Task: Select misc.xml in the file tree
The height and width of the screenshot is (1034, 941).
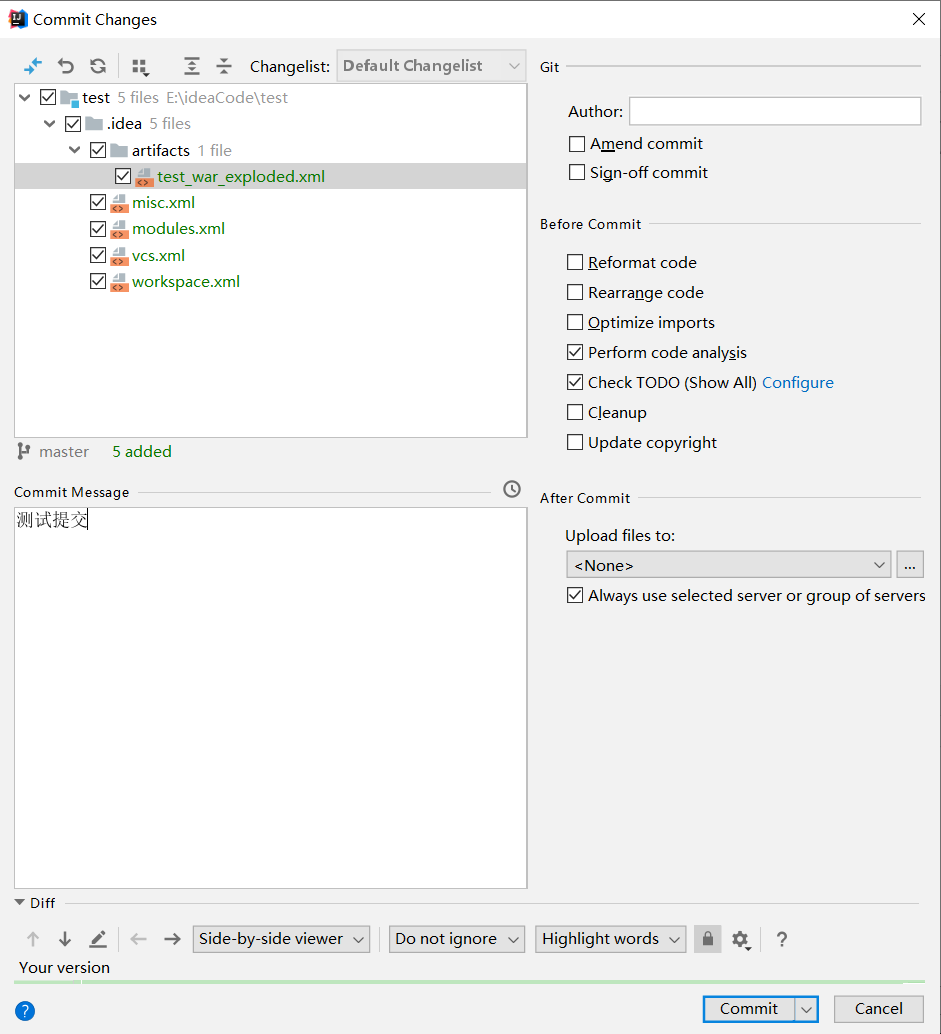Action: 163,203
